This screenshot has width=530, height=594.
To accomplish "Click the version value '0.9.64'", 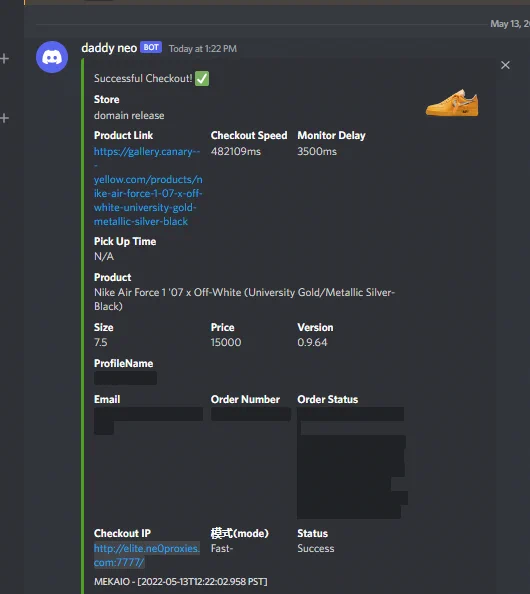I will coord(312,342).
